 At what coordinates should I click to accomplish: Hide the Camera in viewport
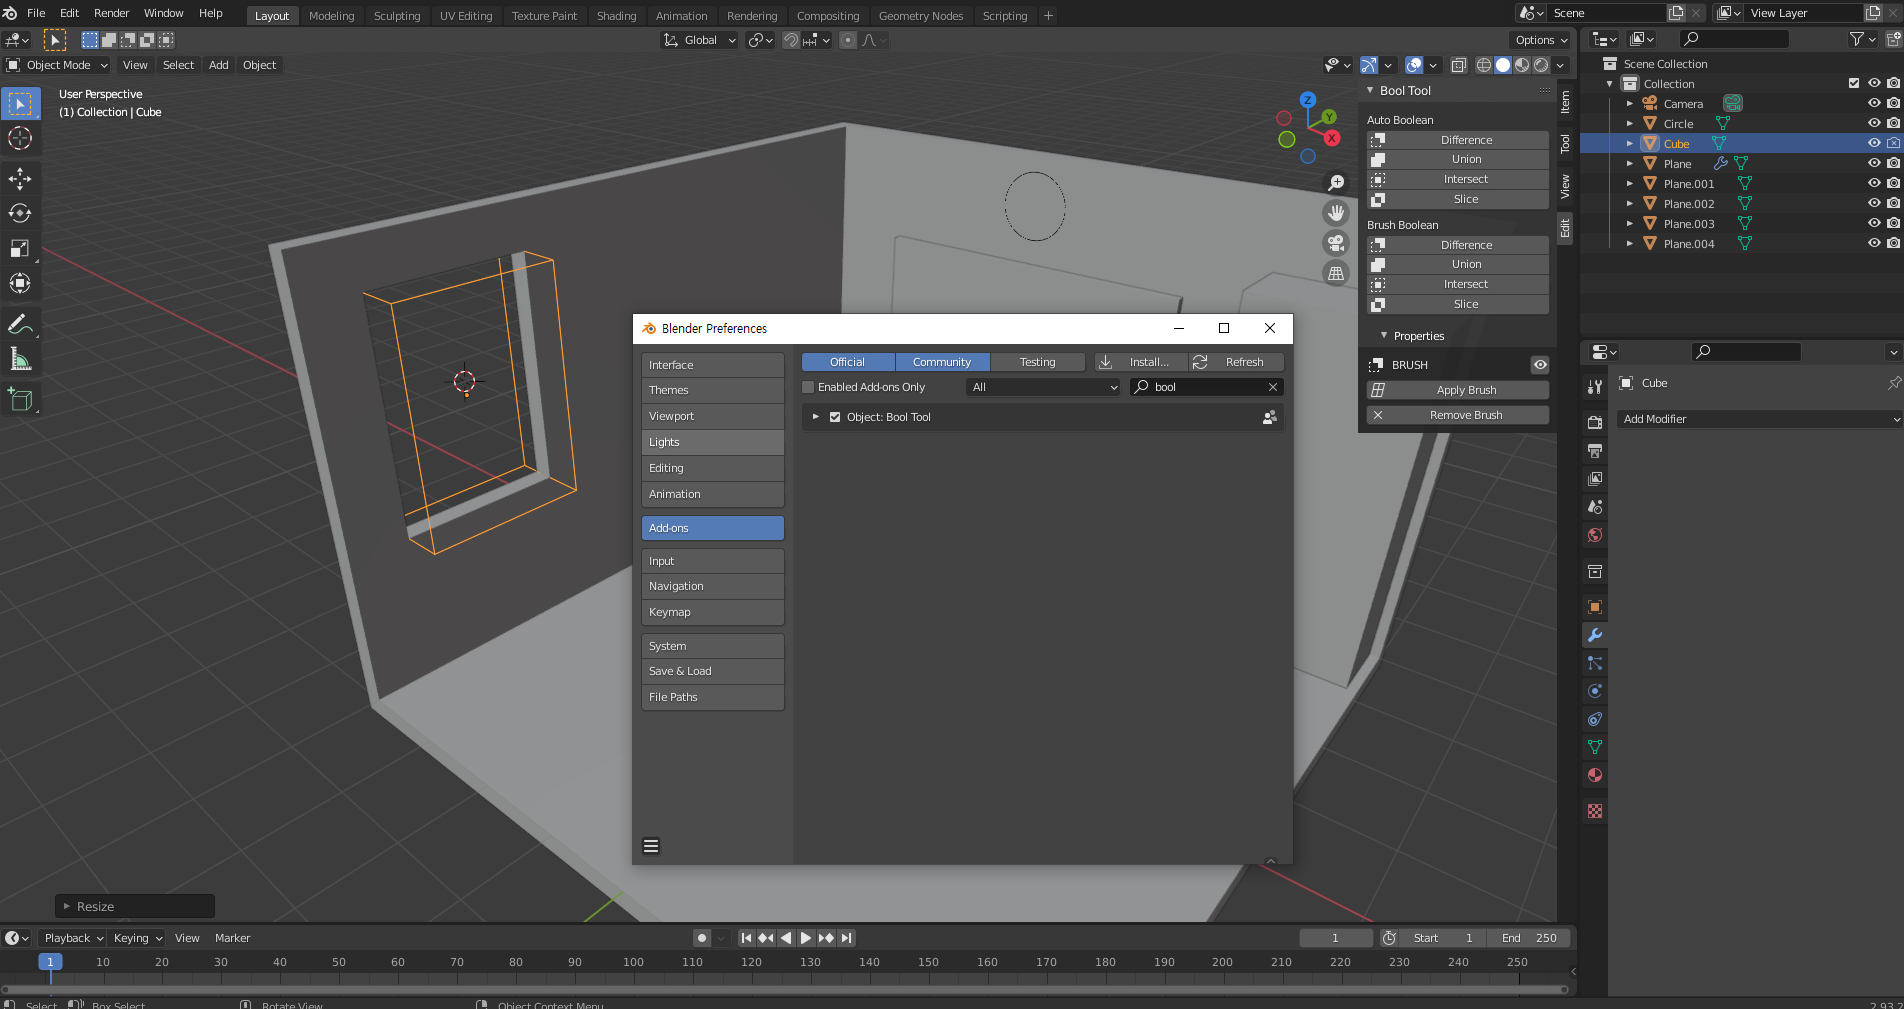point(1874,103)
